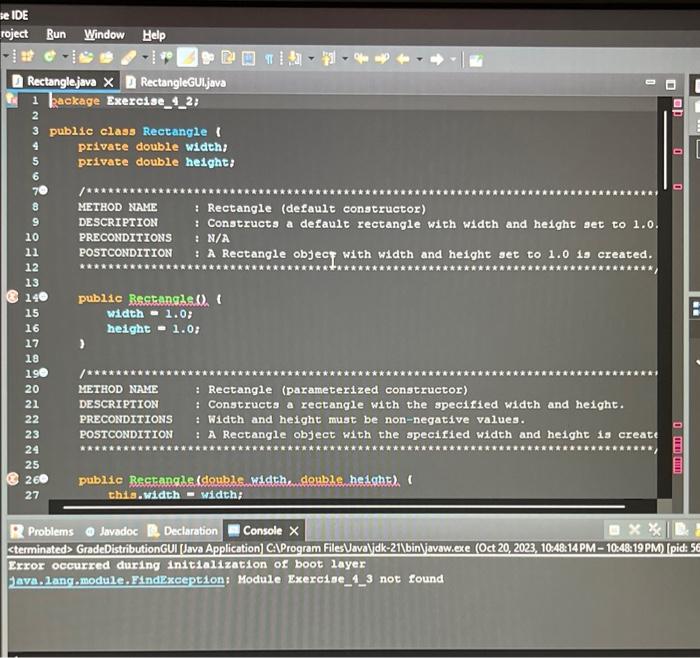Toggle the Java editor breadcrumb icon
This screenshot has width=700, height=658.
click(x=167, y=57)
